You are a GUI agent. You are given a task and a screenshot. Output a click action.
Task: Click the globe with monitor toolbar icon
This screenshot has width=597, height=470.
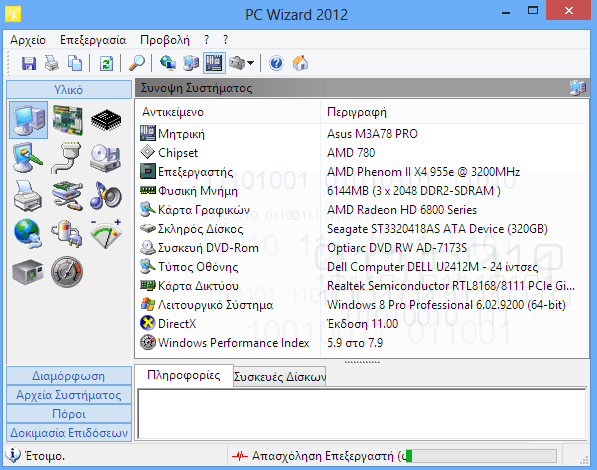tap(168, 63)
